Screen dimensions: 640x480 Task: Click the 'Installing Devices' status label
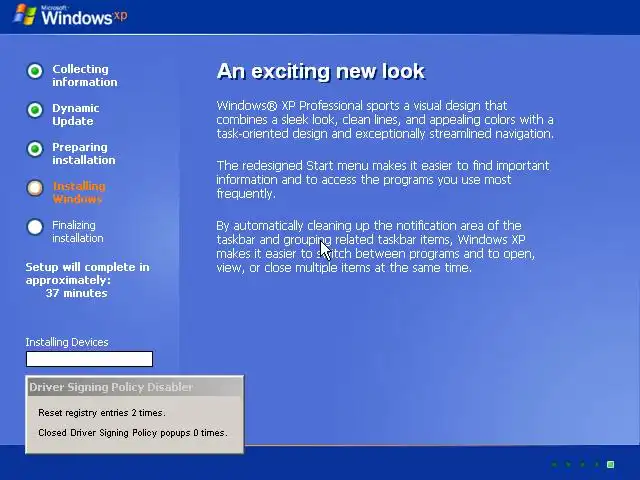click(67, 342)
